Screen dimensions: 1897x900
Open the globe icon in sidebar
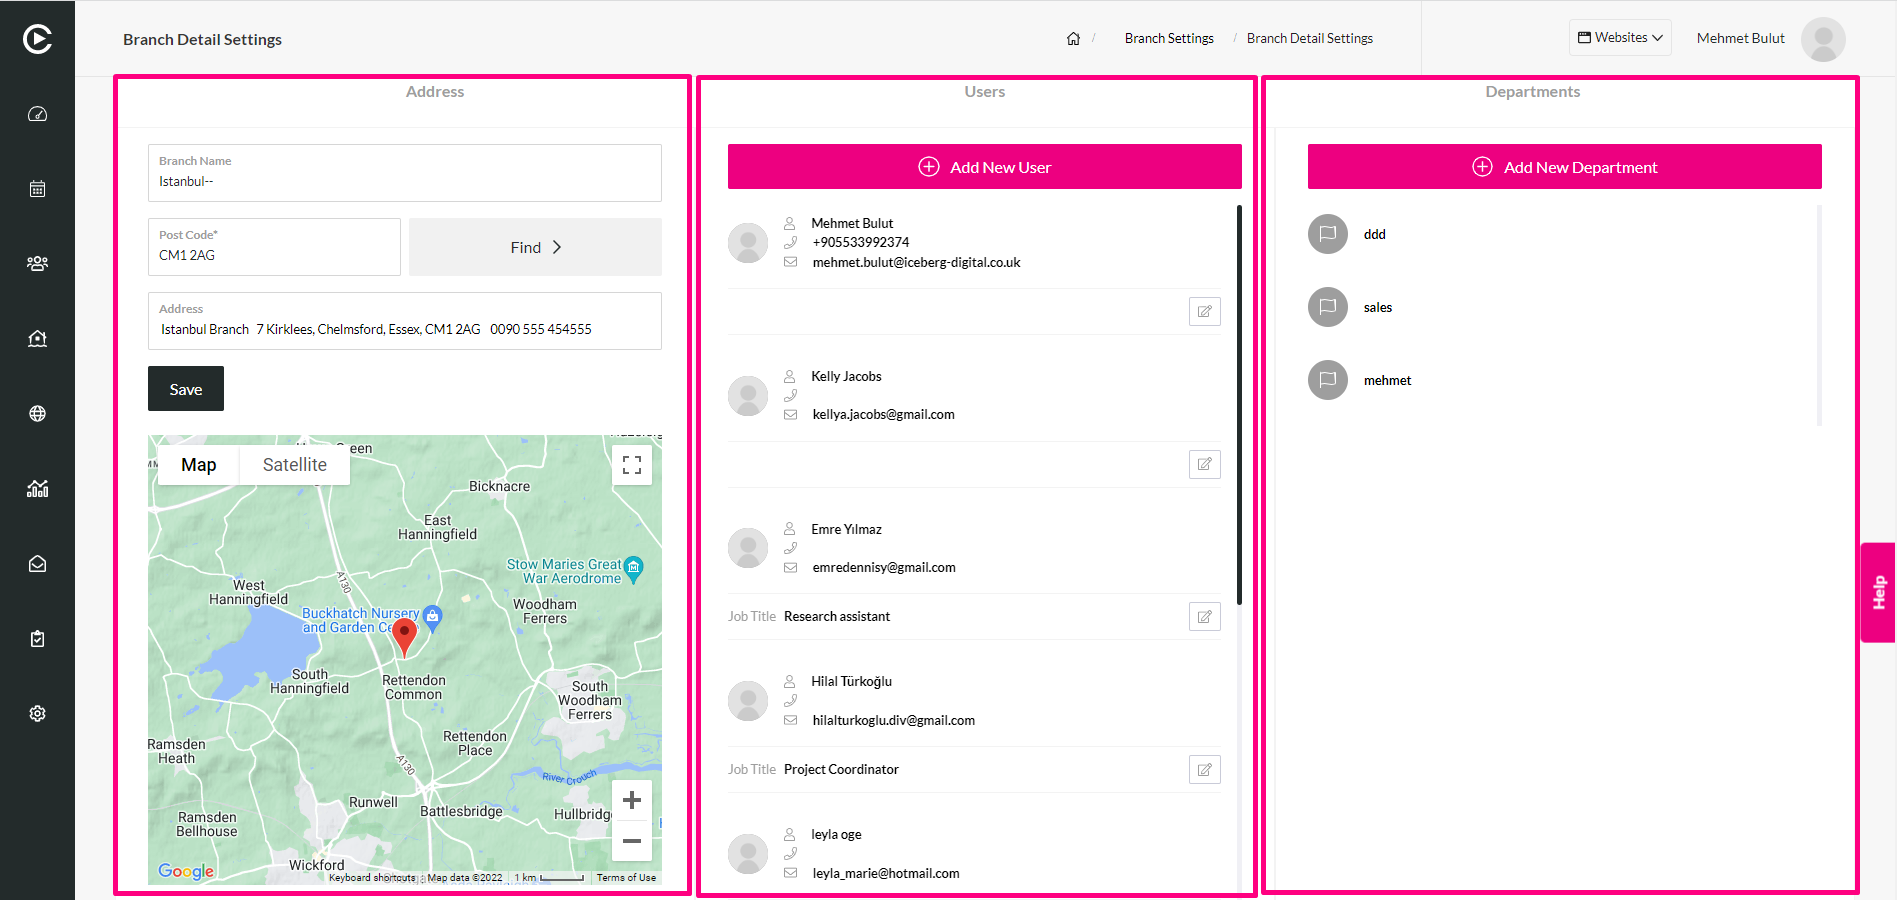(x=37, y=414)
